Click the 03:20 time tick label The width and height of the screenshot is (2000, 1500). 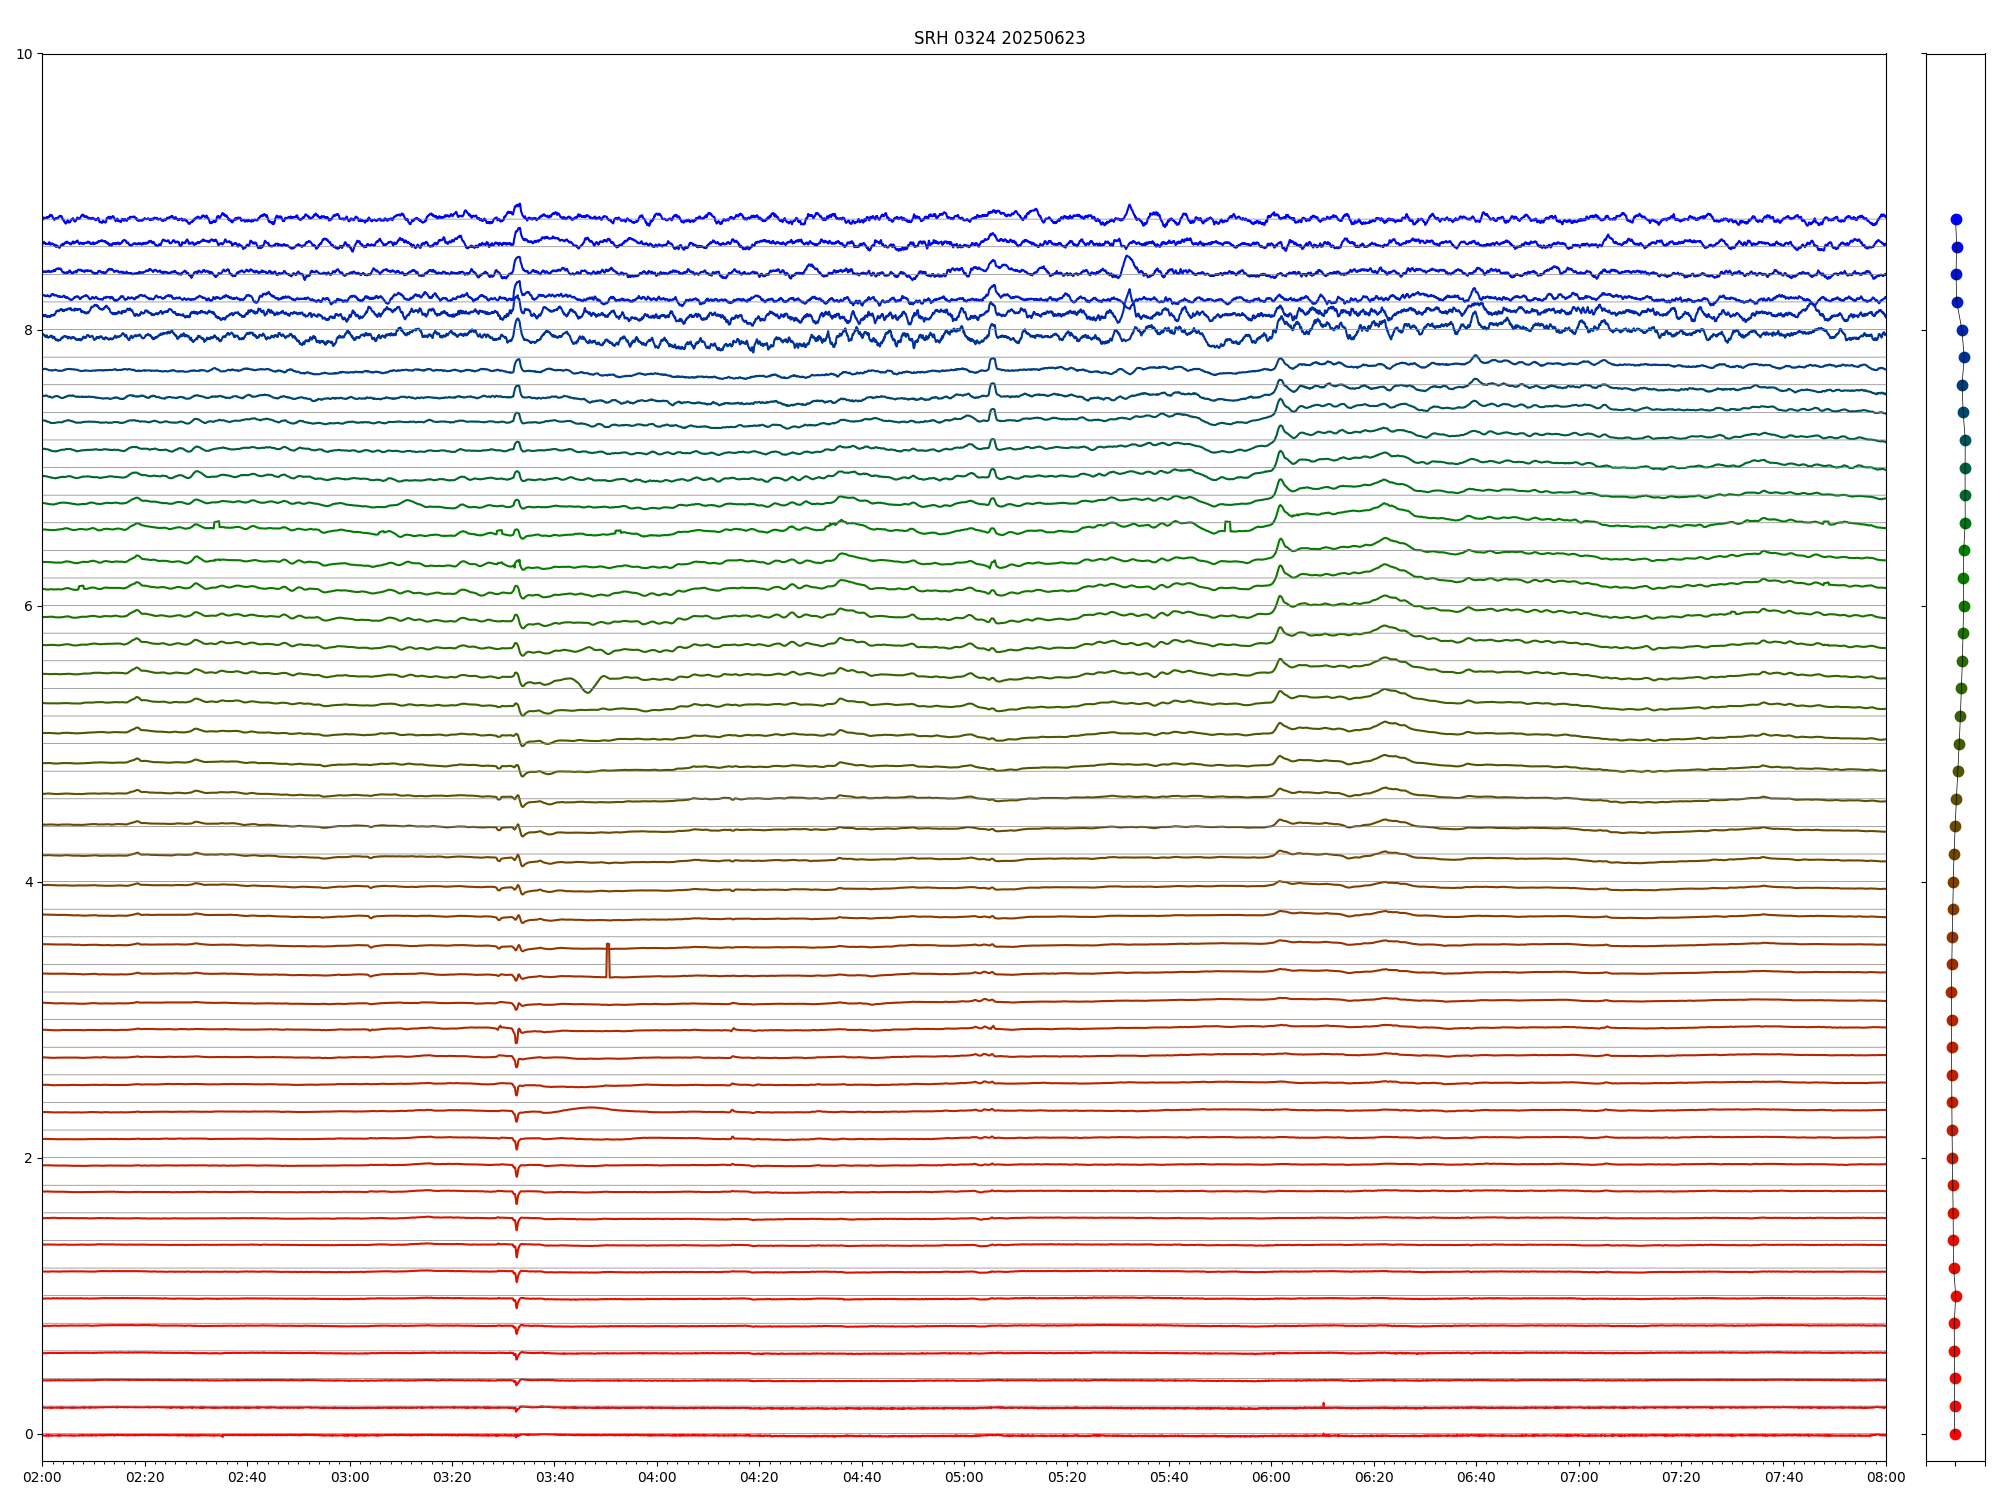coord(452,1478)
